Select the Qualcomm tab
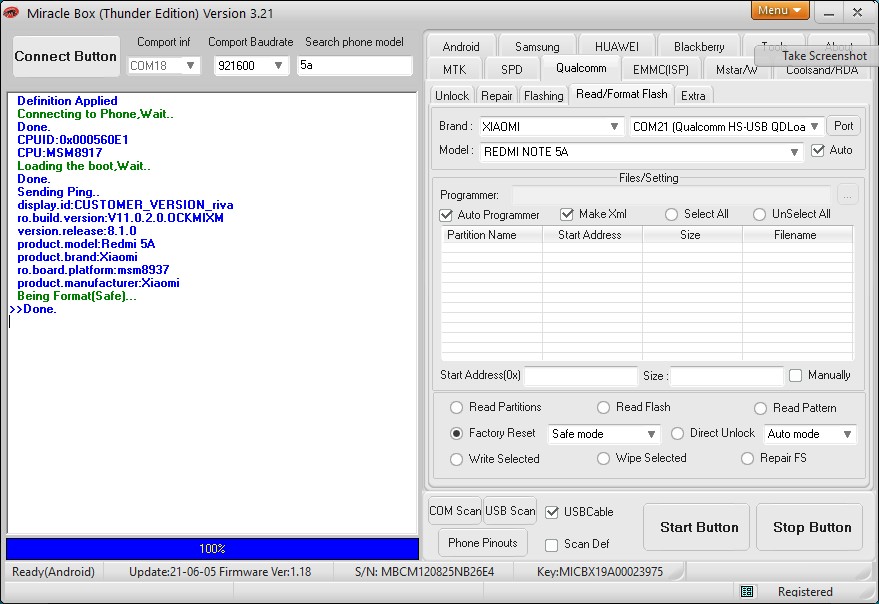 [581, 68]
